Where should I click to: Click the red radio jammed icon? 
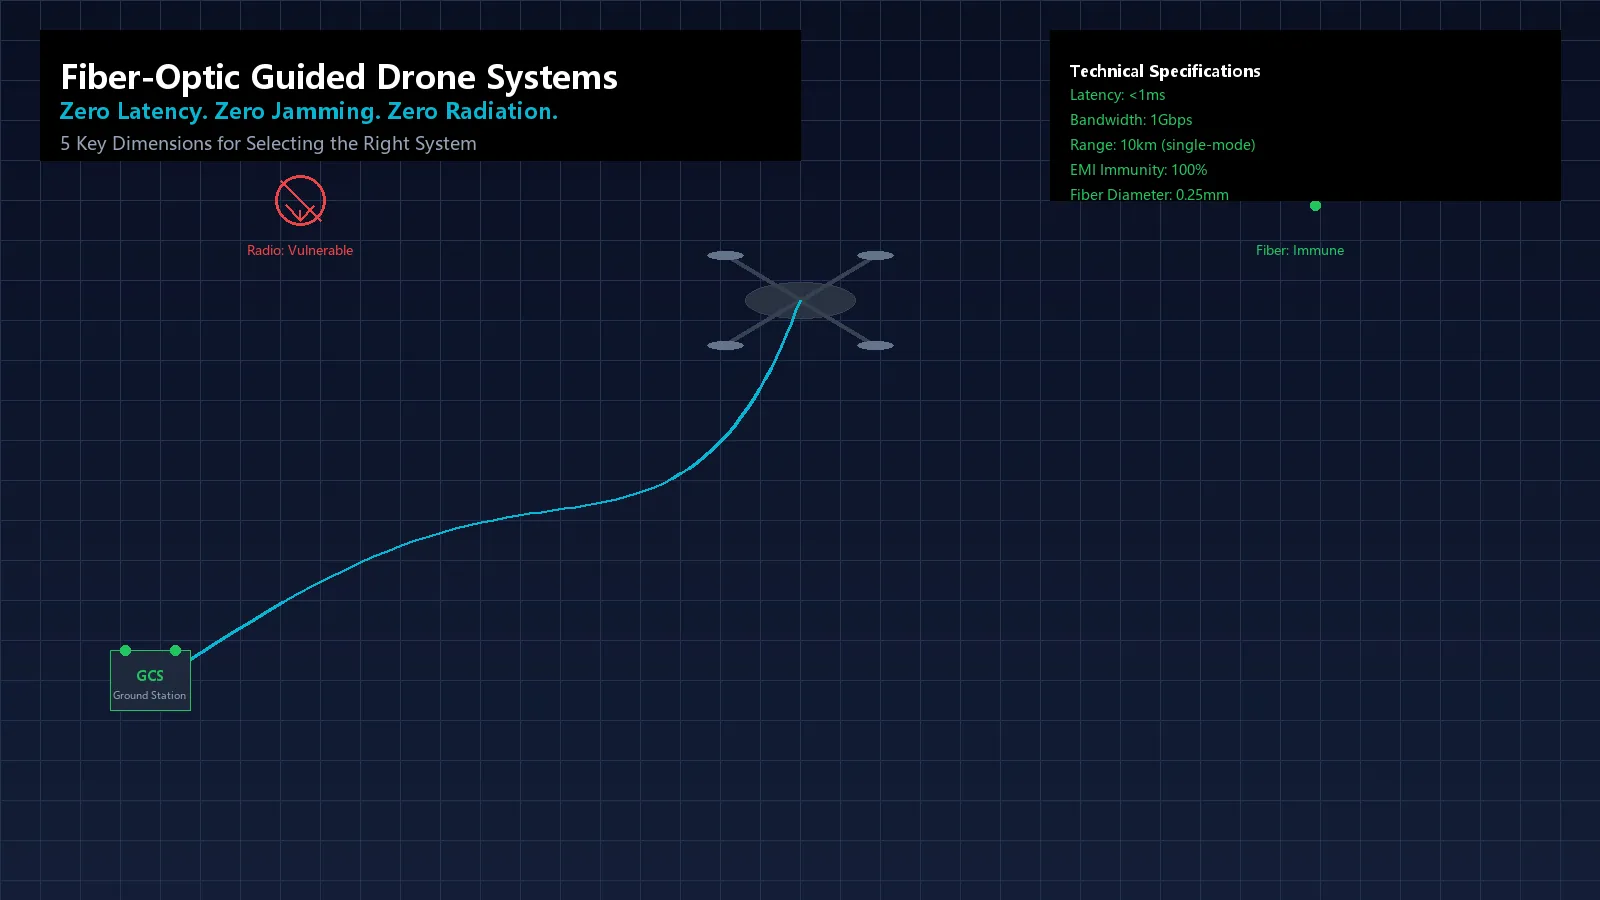coord(300,201)
